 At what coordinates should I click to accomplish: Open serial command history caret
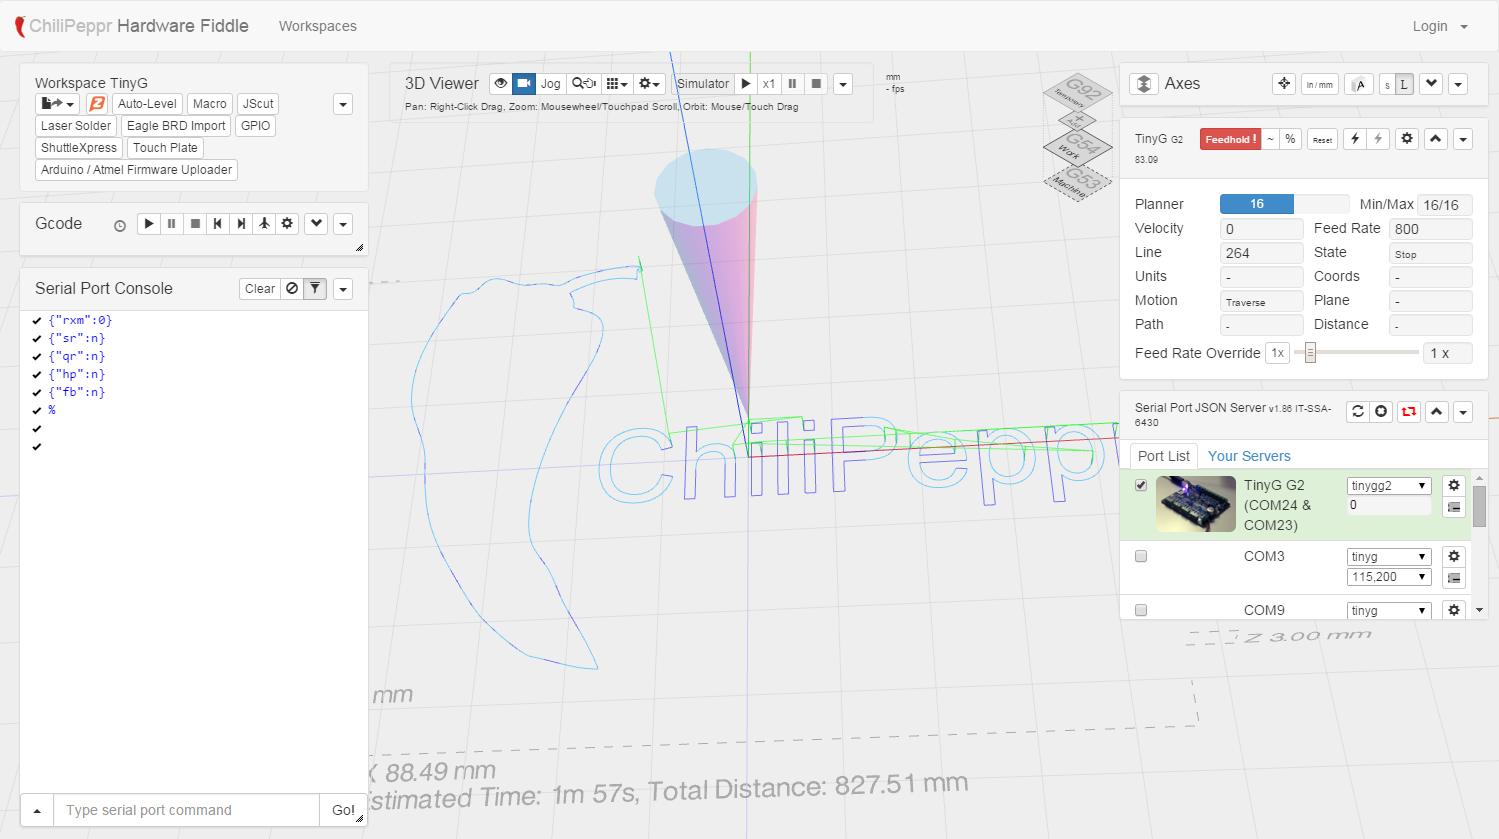[x=37, y=810]
